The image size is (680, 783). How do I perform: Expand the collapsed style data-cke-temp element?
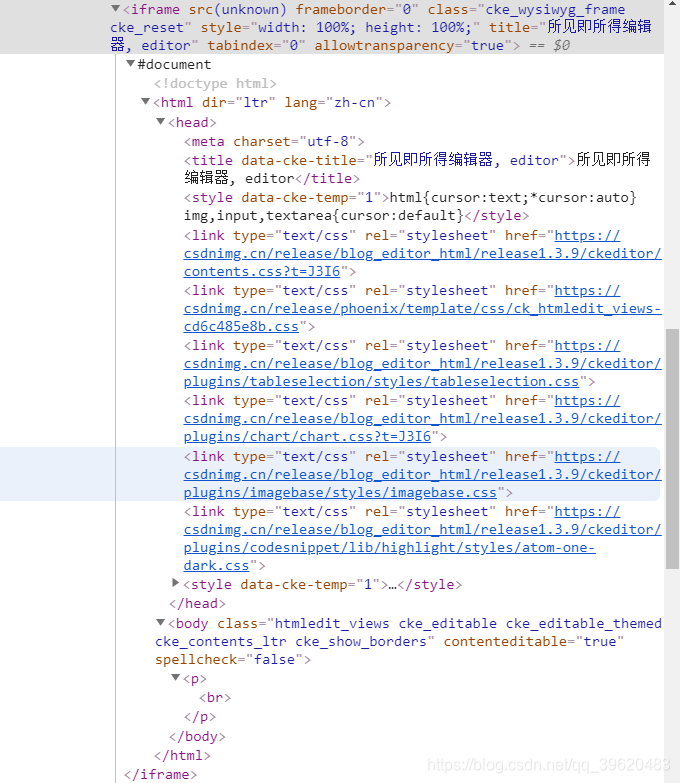coord(175,582)
